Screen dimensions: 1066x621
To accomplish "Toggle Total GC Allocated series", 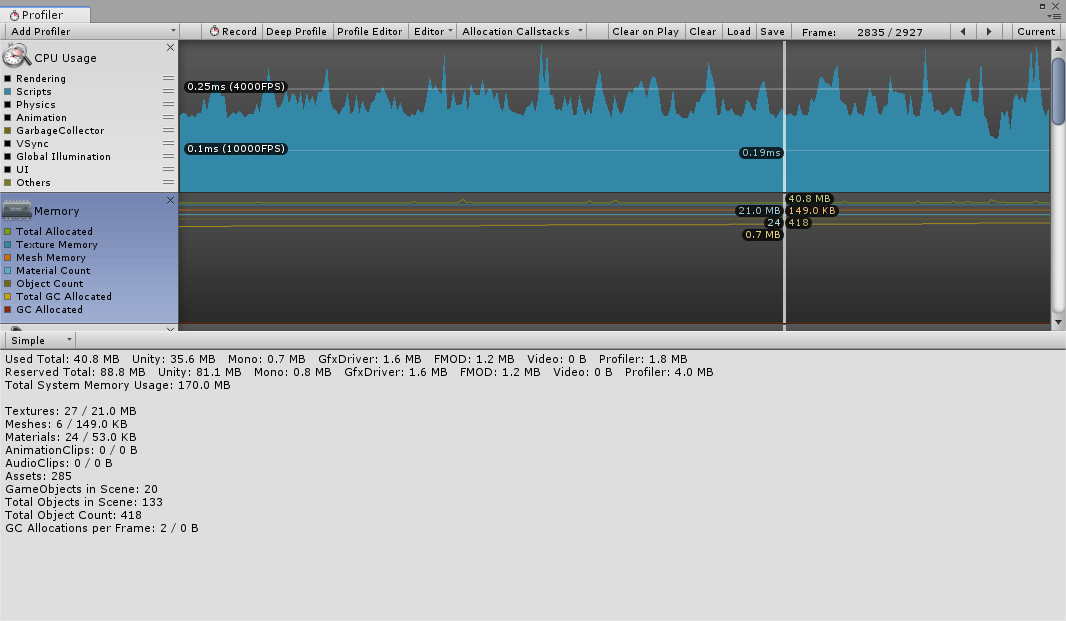I will click(7, 297).
